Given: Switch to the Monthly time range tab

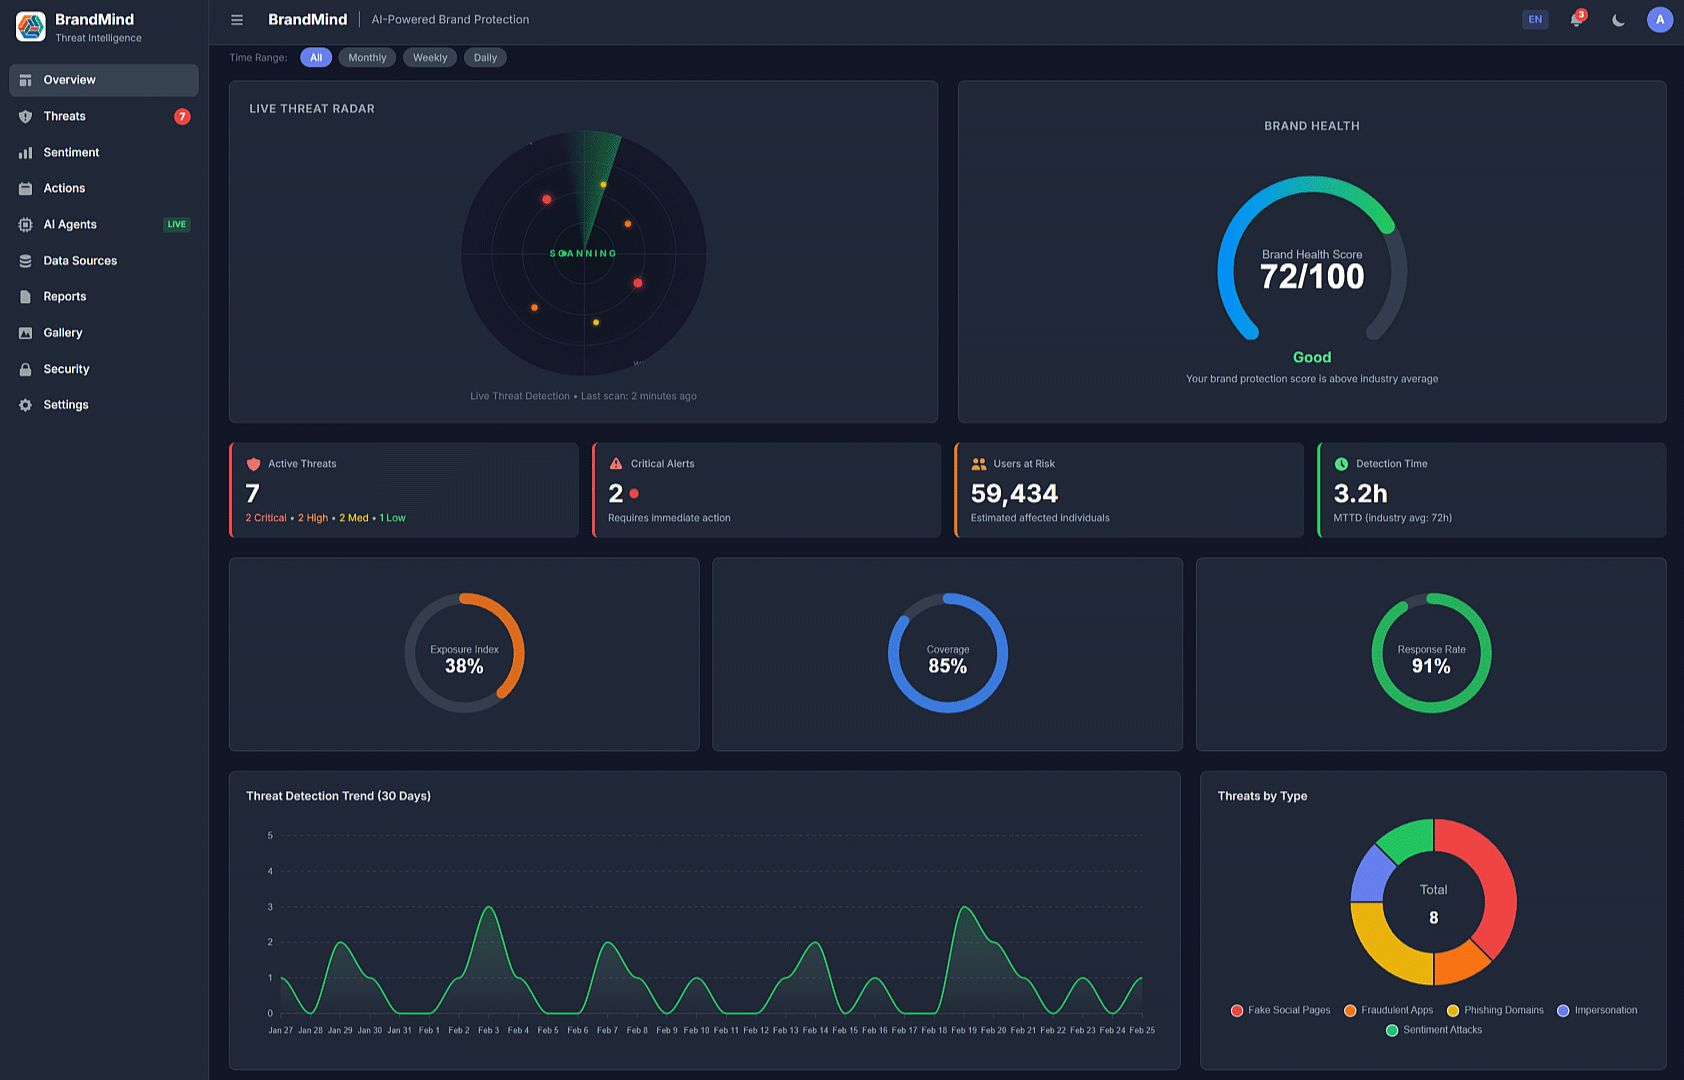Looking at the screenshot, I should (367, 57).
